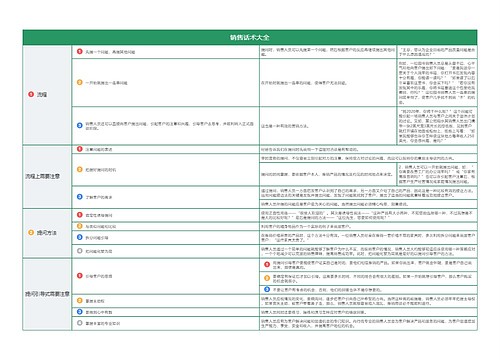Select the red priority-1 icon in 流程's first row
Viewport: 500px width, 360px height.
80,51
